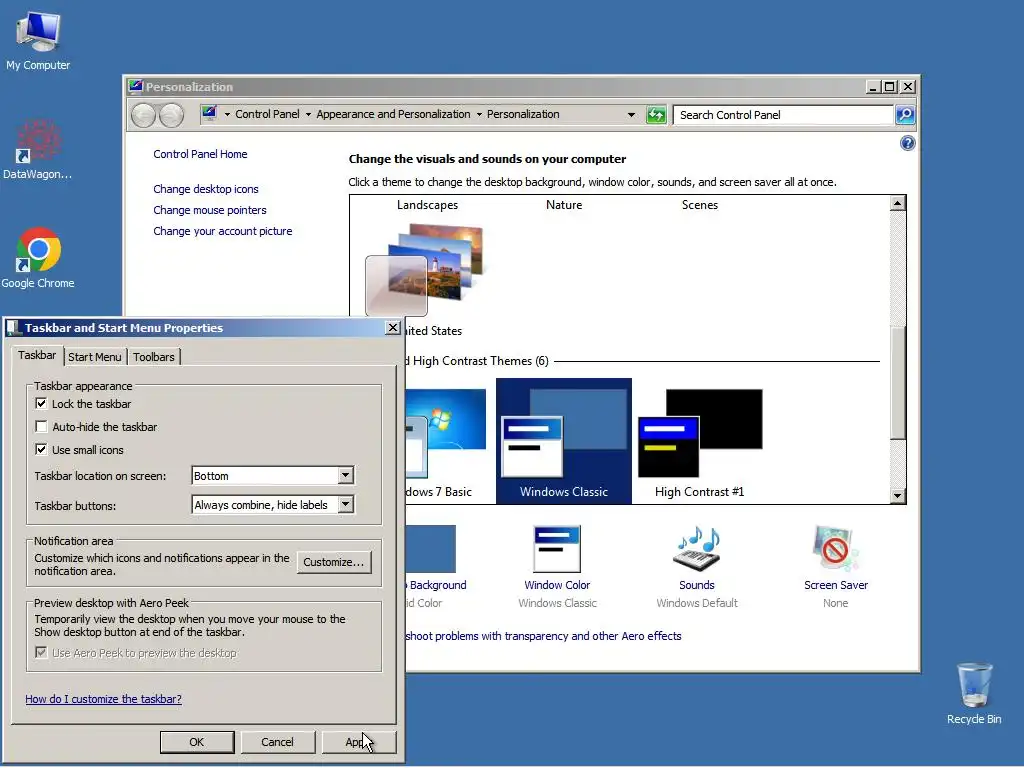The height and width of the screenshot is (768, 1024).
Task: Toggle the Lock the taskbar checkbox
Action: click(41, 404)
